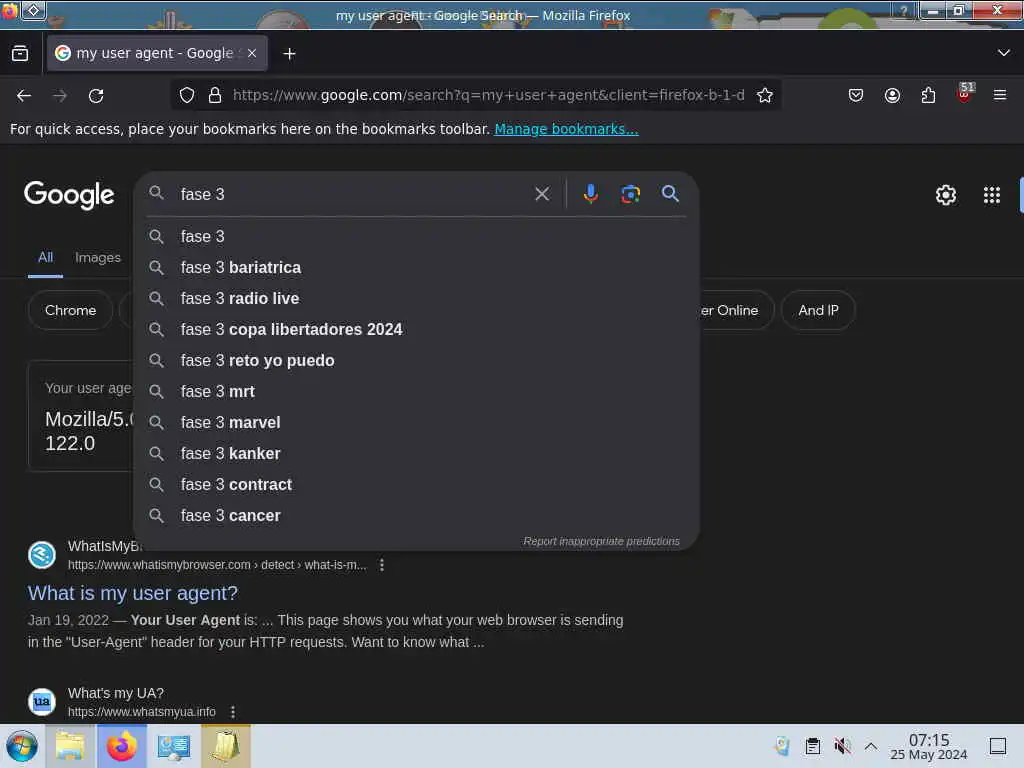Click the Firefox taskbar icon

pyautogui.click(x=121, y=746)
